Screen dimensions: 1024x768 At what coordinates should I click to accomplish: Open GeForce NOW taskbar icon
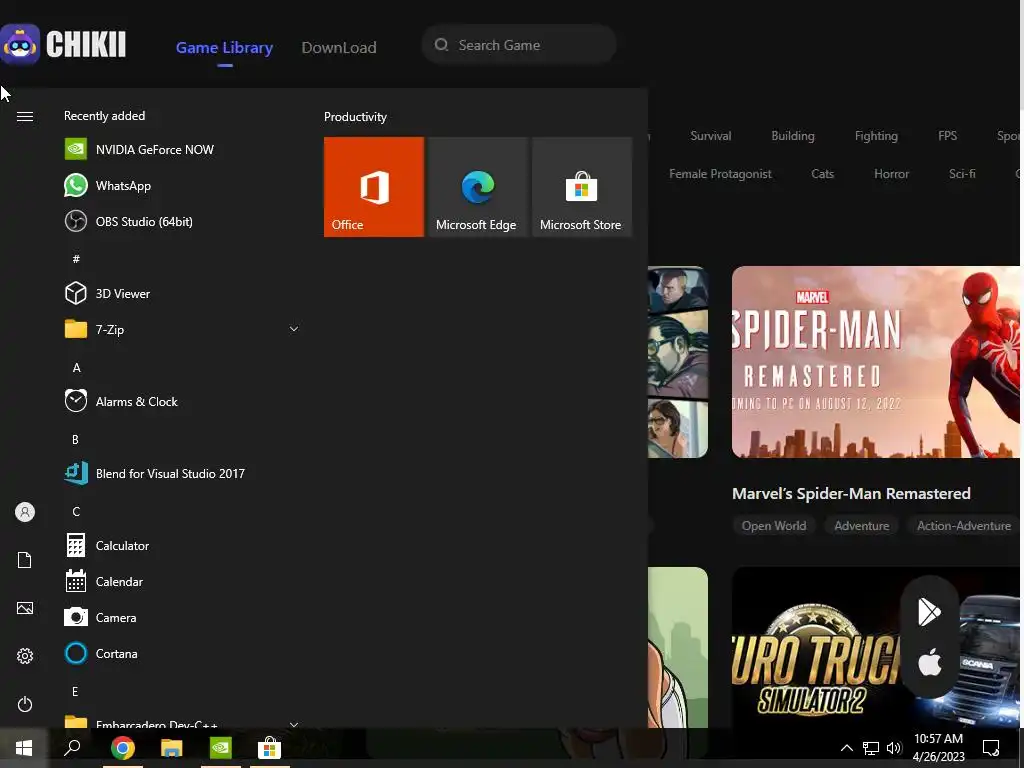(x=221, y=748)
